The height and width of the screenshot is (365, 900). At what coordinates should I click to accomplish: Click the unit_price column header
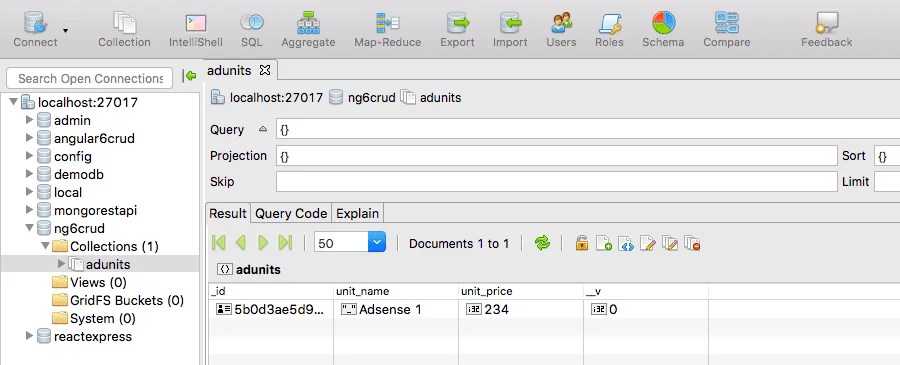[521, 292]
